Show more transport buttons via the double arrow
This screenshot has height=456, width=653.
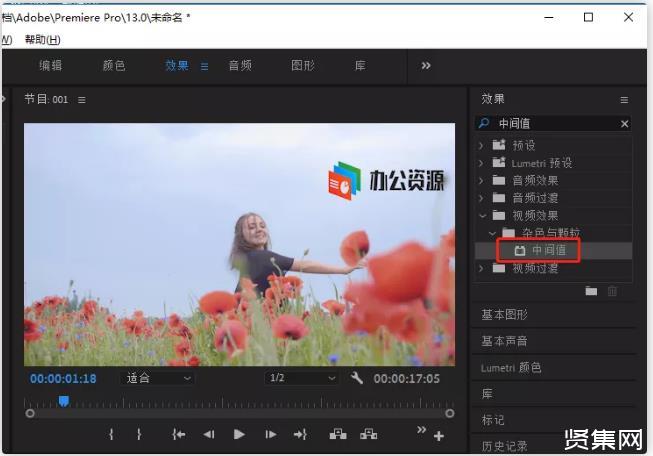click(421, 429)
